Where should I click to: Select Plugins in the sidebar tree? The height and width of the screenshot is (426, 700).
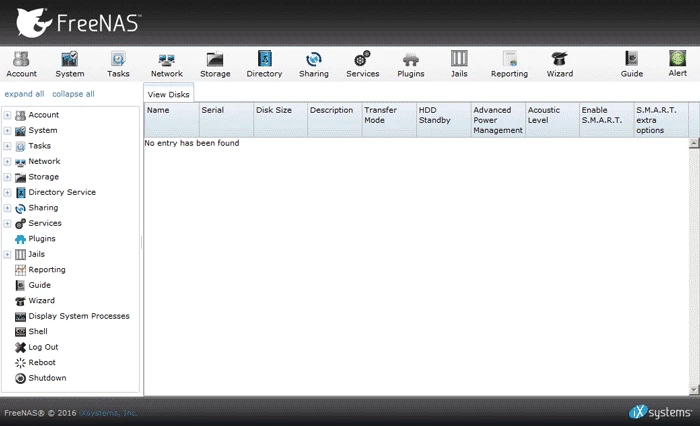pos(42,238)
